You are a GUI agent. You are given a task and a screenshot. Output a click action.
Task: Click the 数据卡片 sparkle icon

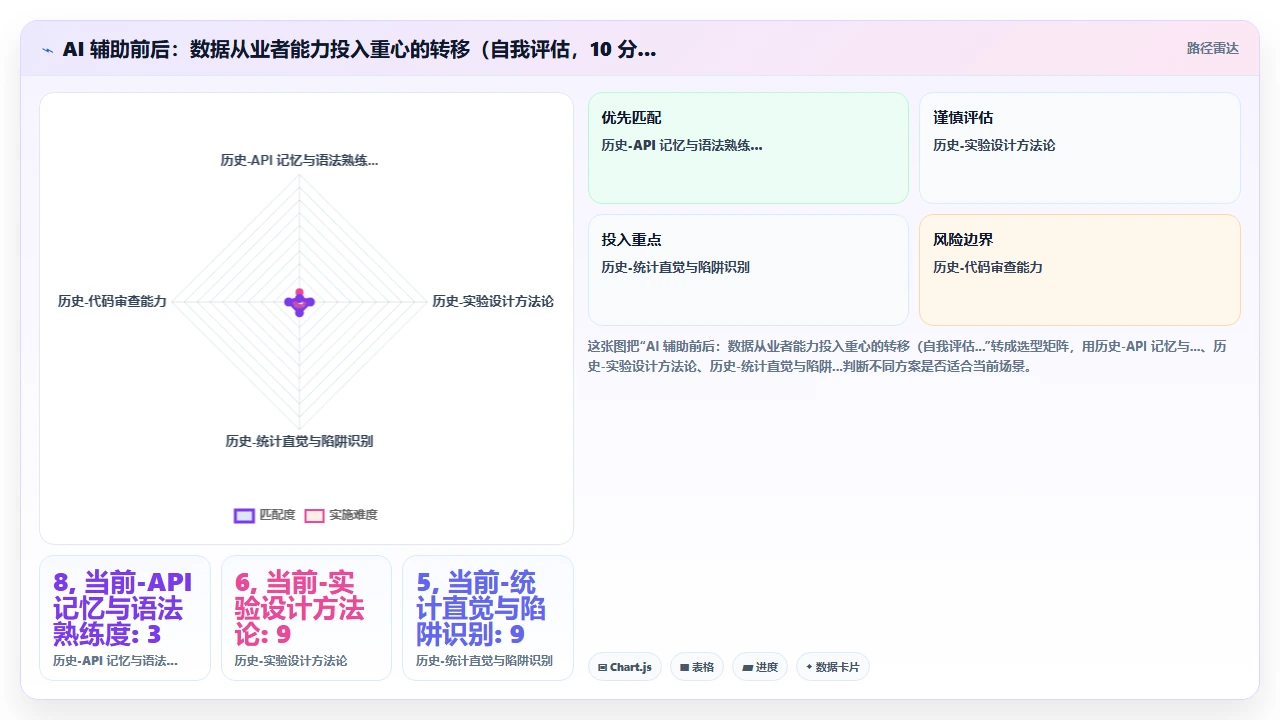tap(810, 667)
